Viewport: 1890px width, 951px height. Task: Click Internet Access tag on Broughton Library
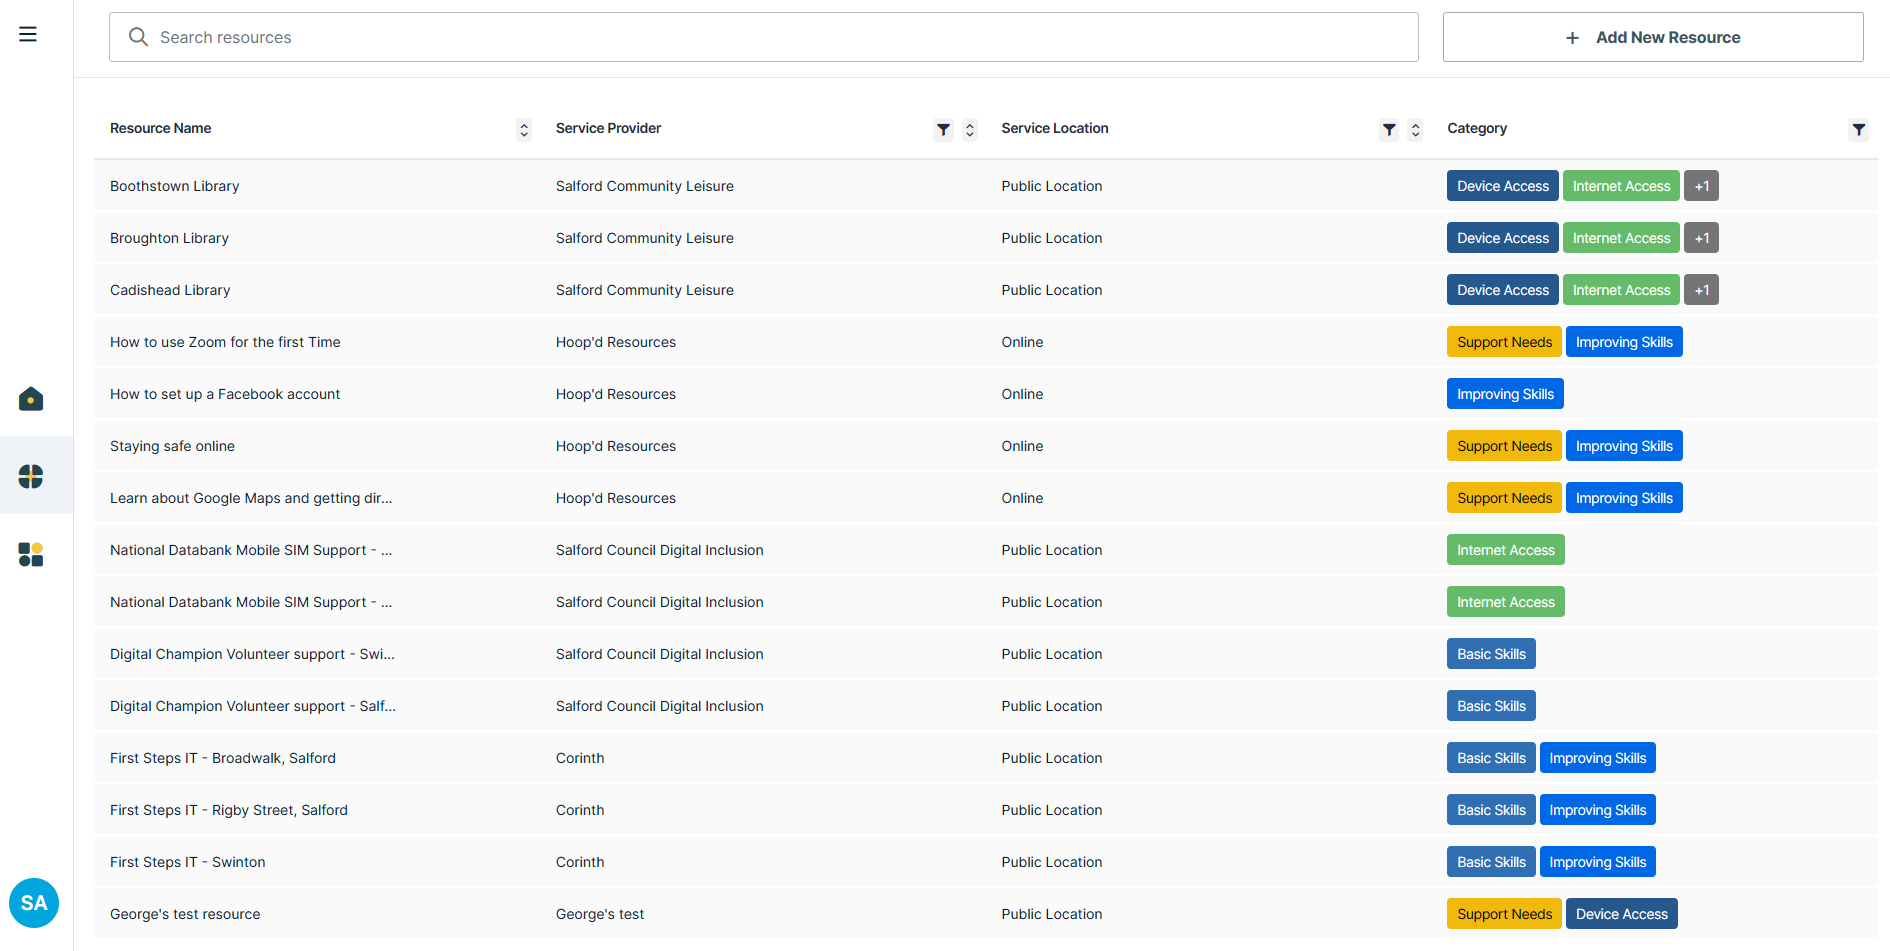[1621, 238]
